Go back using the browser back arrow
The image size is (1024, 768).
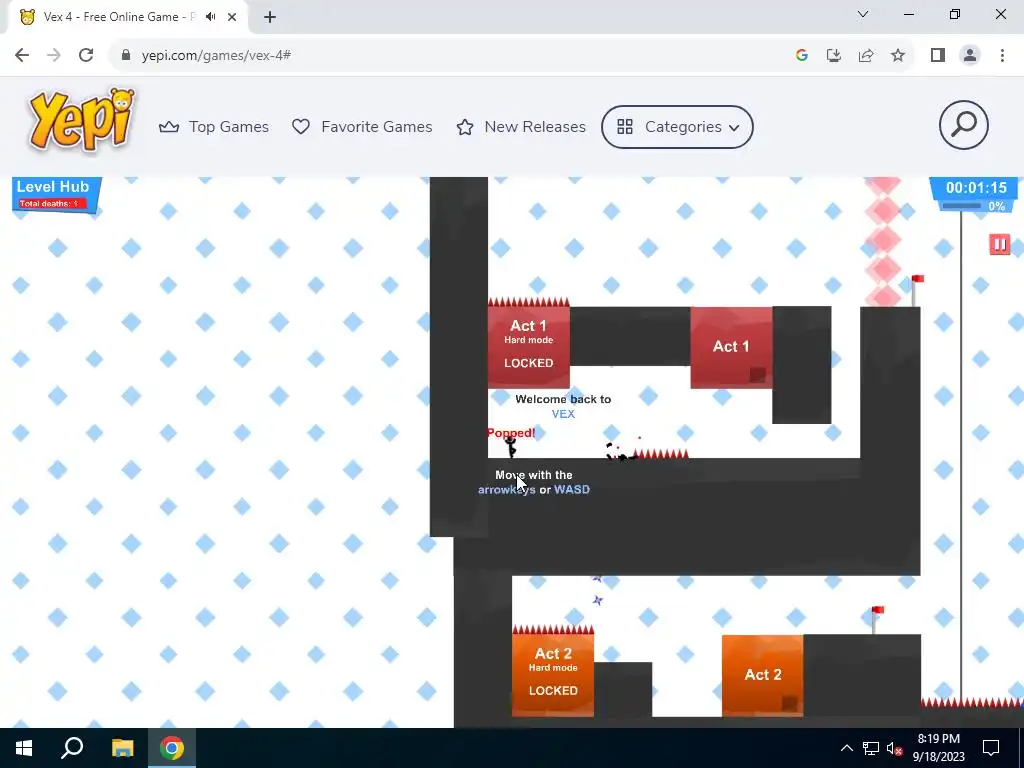point(22,56)
